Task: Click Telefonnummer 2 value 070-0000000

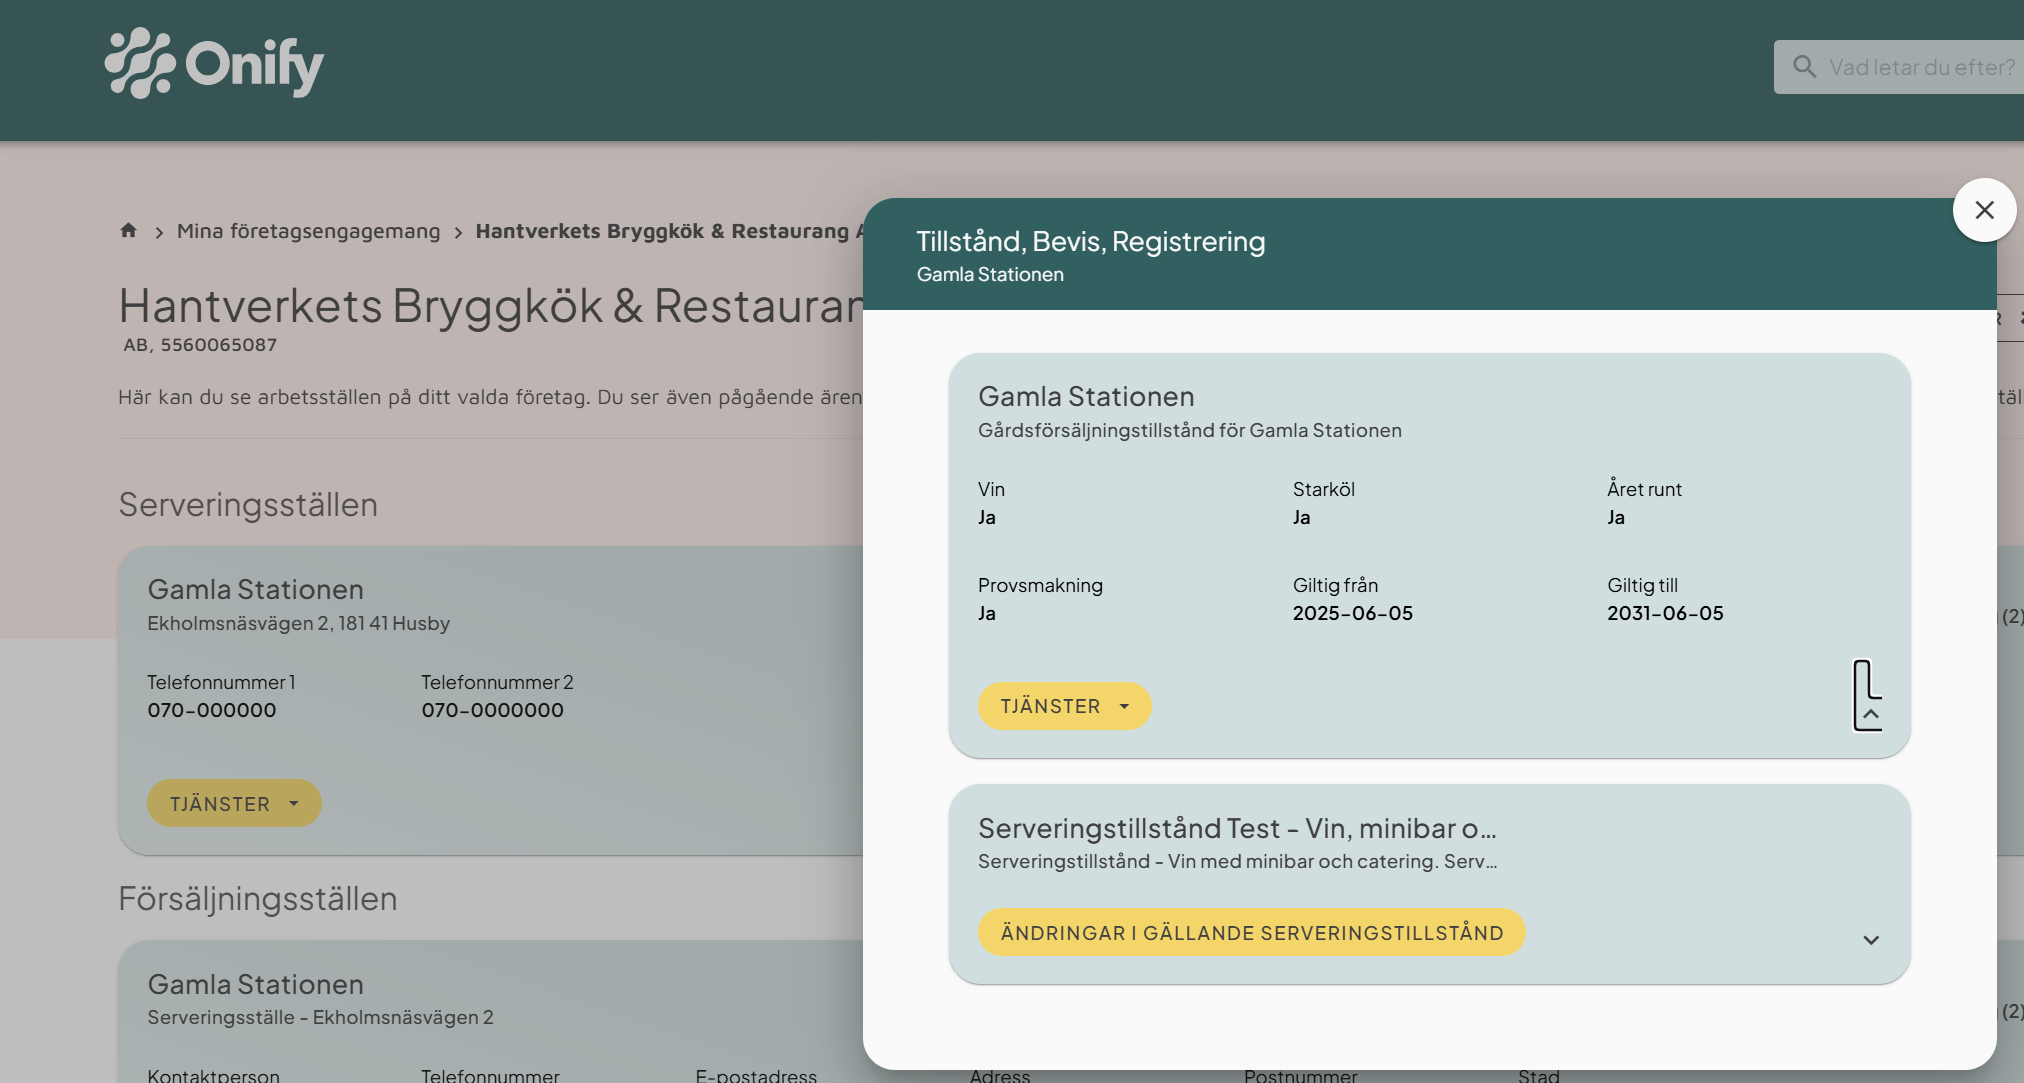Action: 492,710
